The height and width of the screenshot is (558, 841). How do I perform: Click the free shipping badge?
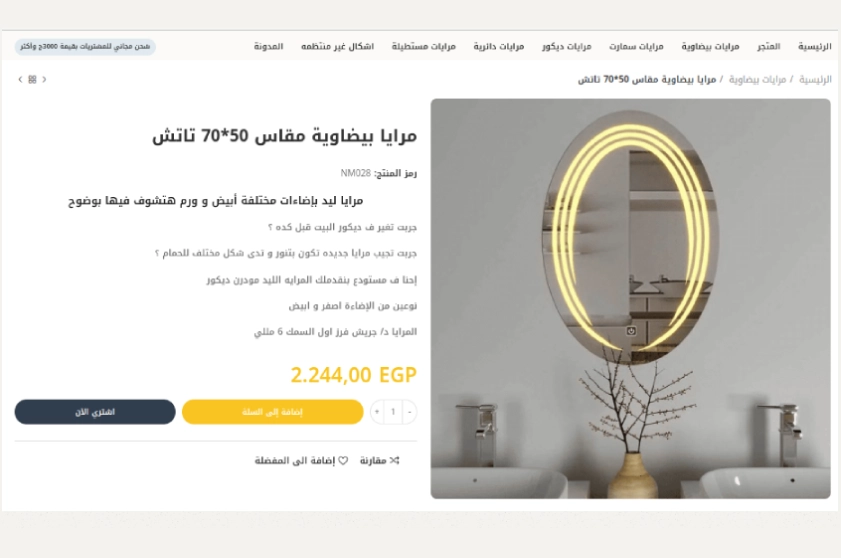click(85, 47)
